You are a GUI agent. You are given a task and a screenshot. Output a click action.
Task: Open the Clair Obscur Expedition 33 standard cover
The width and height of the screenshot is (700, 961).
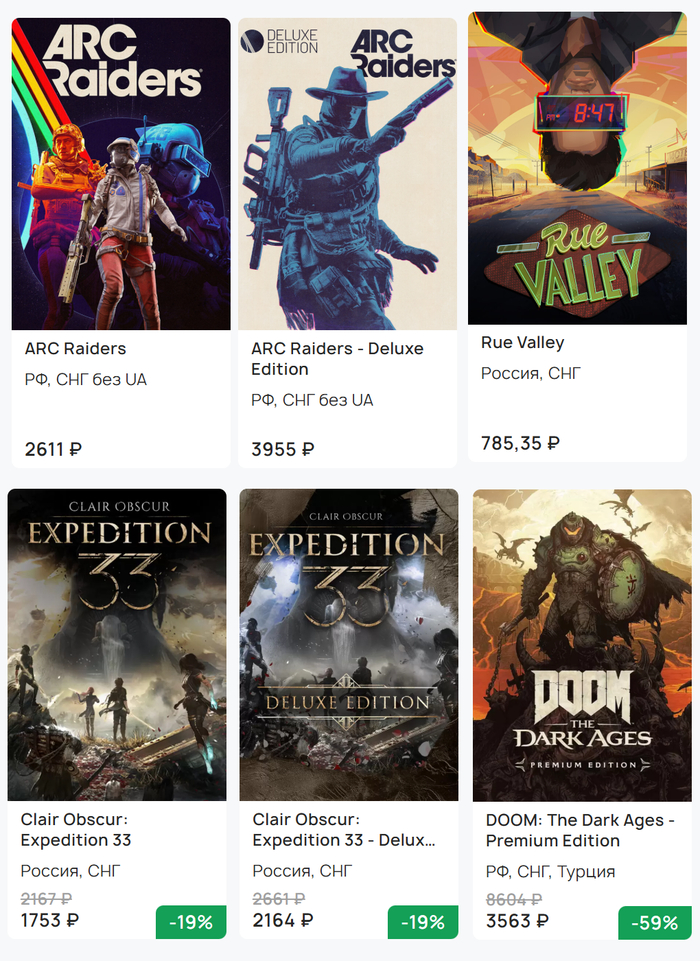pos(117,645)
